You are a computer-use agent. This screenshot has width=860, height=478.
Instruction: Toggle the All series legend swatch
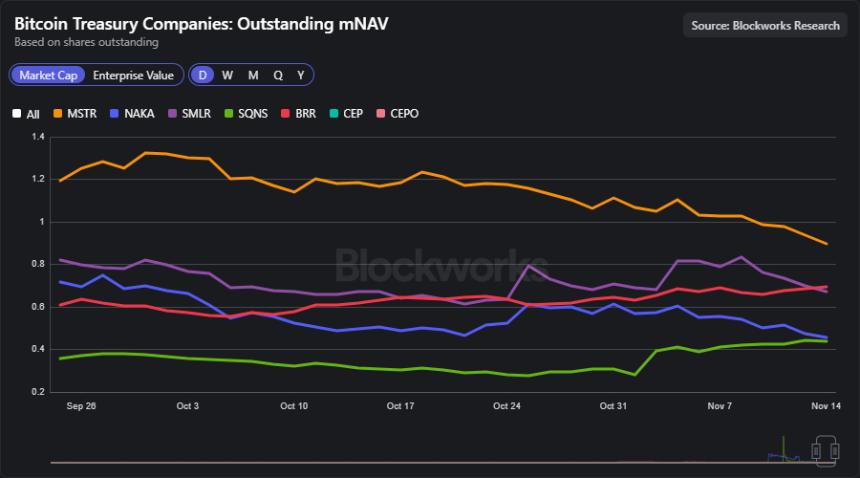(17, 114)
